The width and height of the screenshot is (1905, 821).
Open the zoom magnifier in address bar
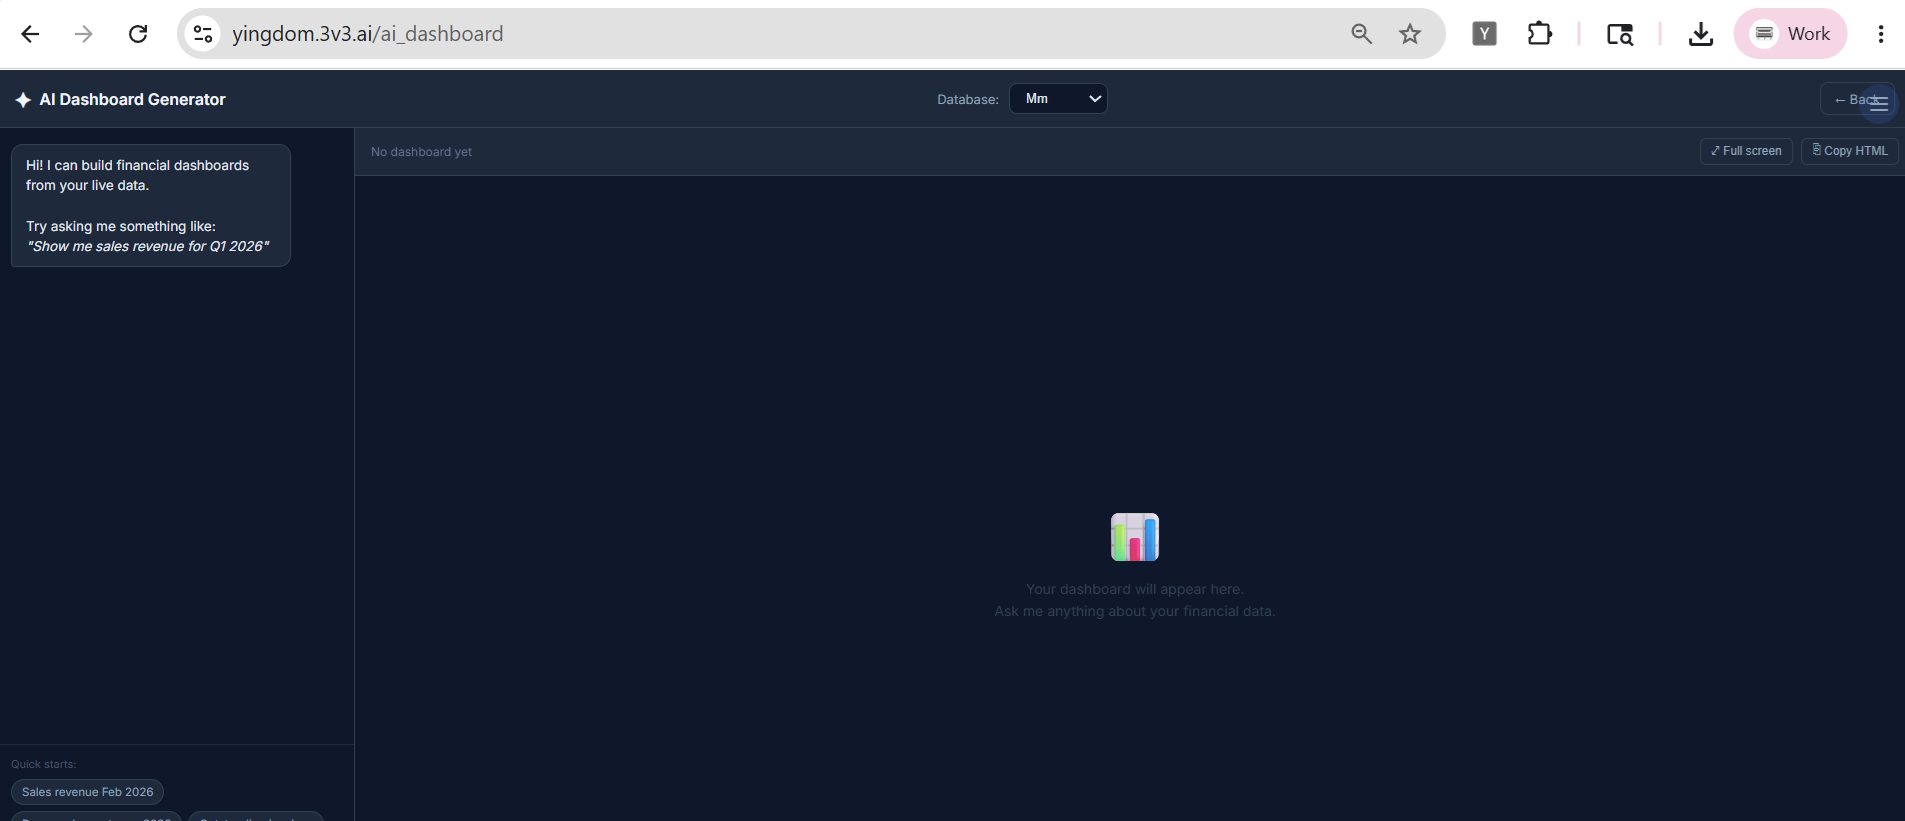pyautogui.click(x=1361, y=34)
